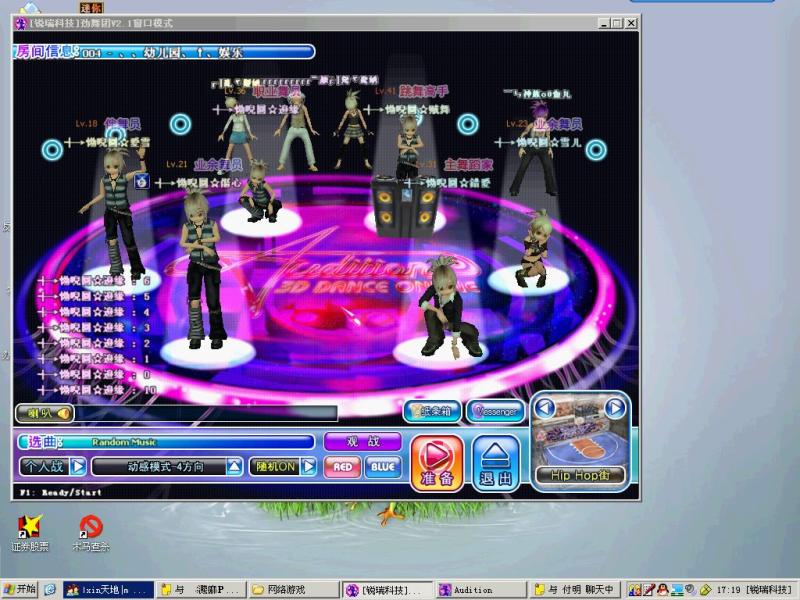
Task: Select the 职业舞员 player title
Action: tap(277, 91)
